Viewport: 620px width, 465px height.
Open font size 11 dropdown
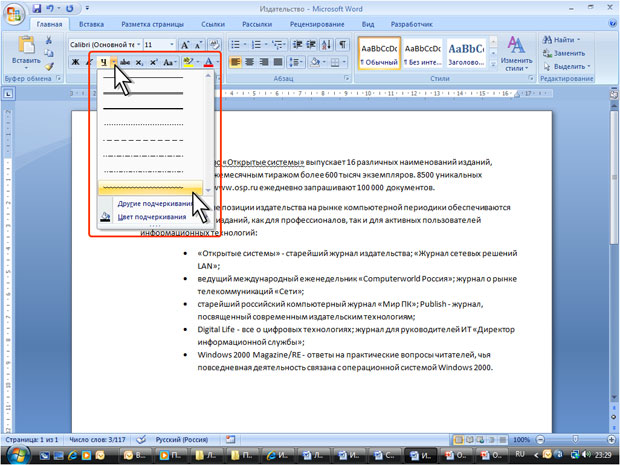tap(172, 45)
